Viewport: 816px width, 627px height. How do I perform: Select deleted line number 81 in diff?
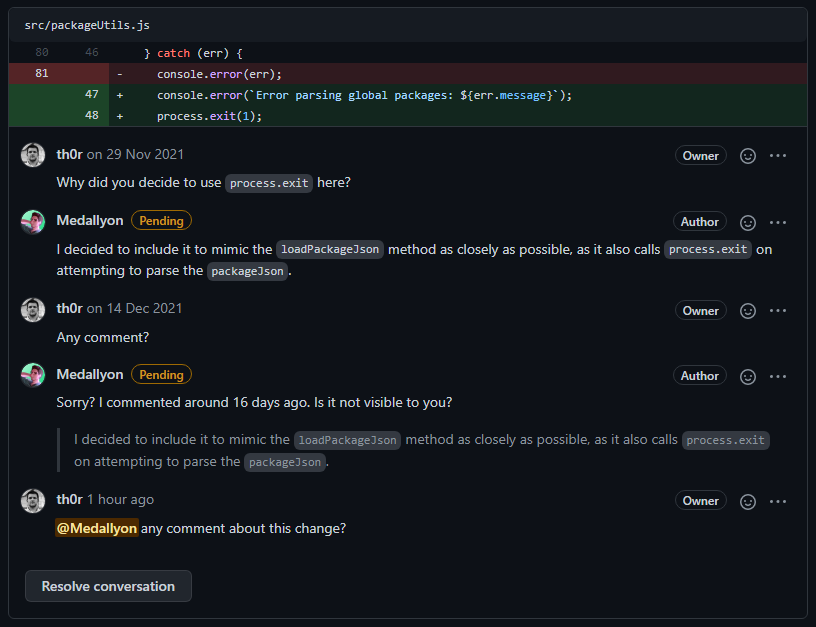pos(41,74)
